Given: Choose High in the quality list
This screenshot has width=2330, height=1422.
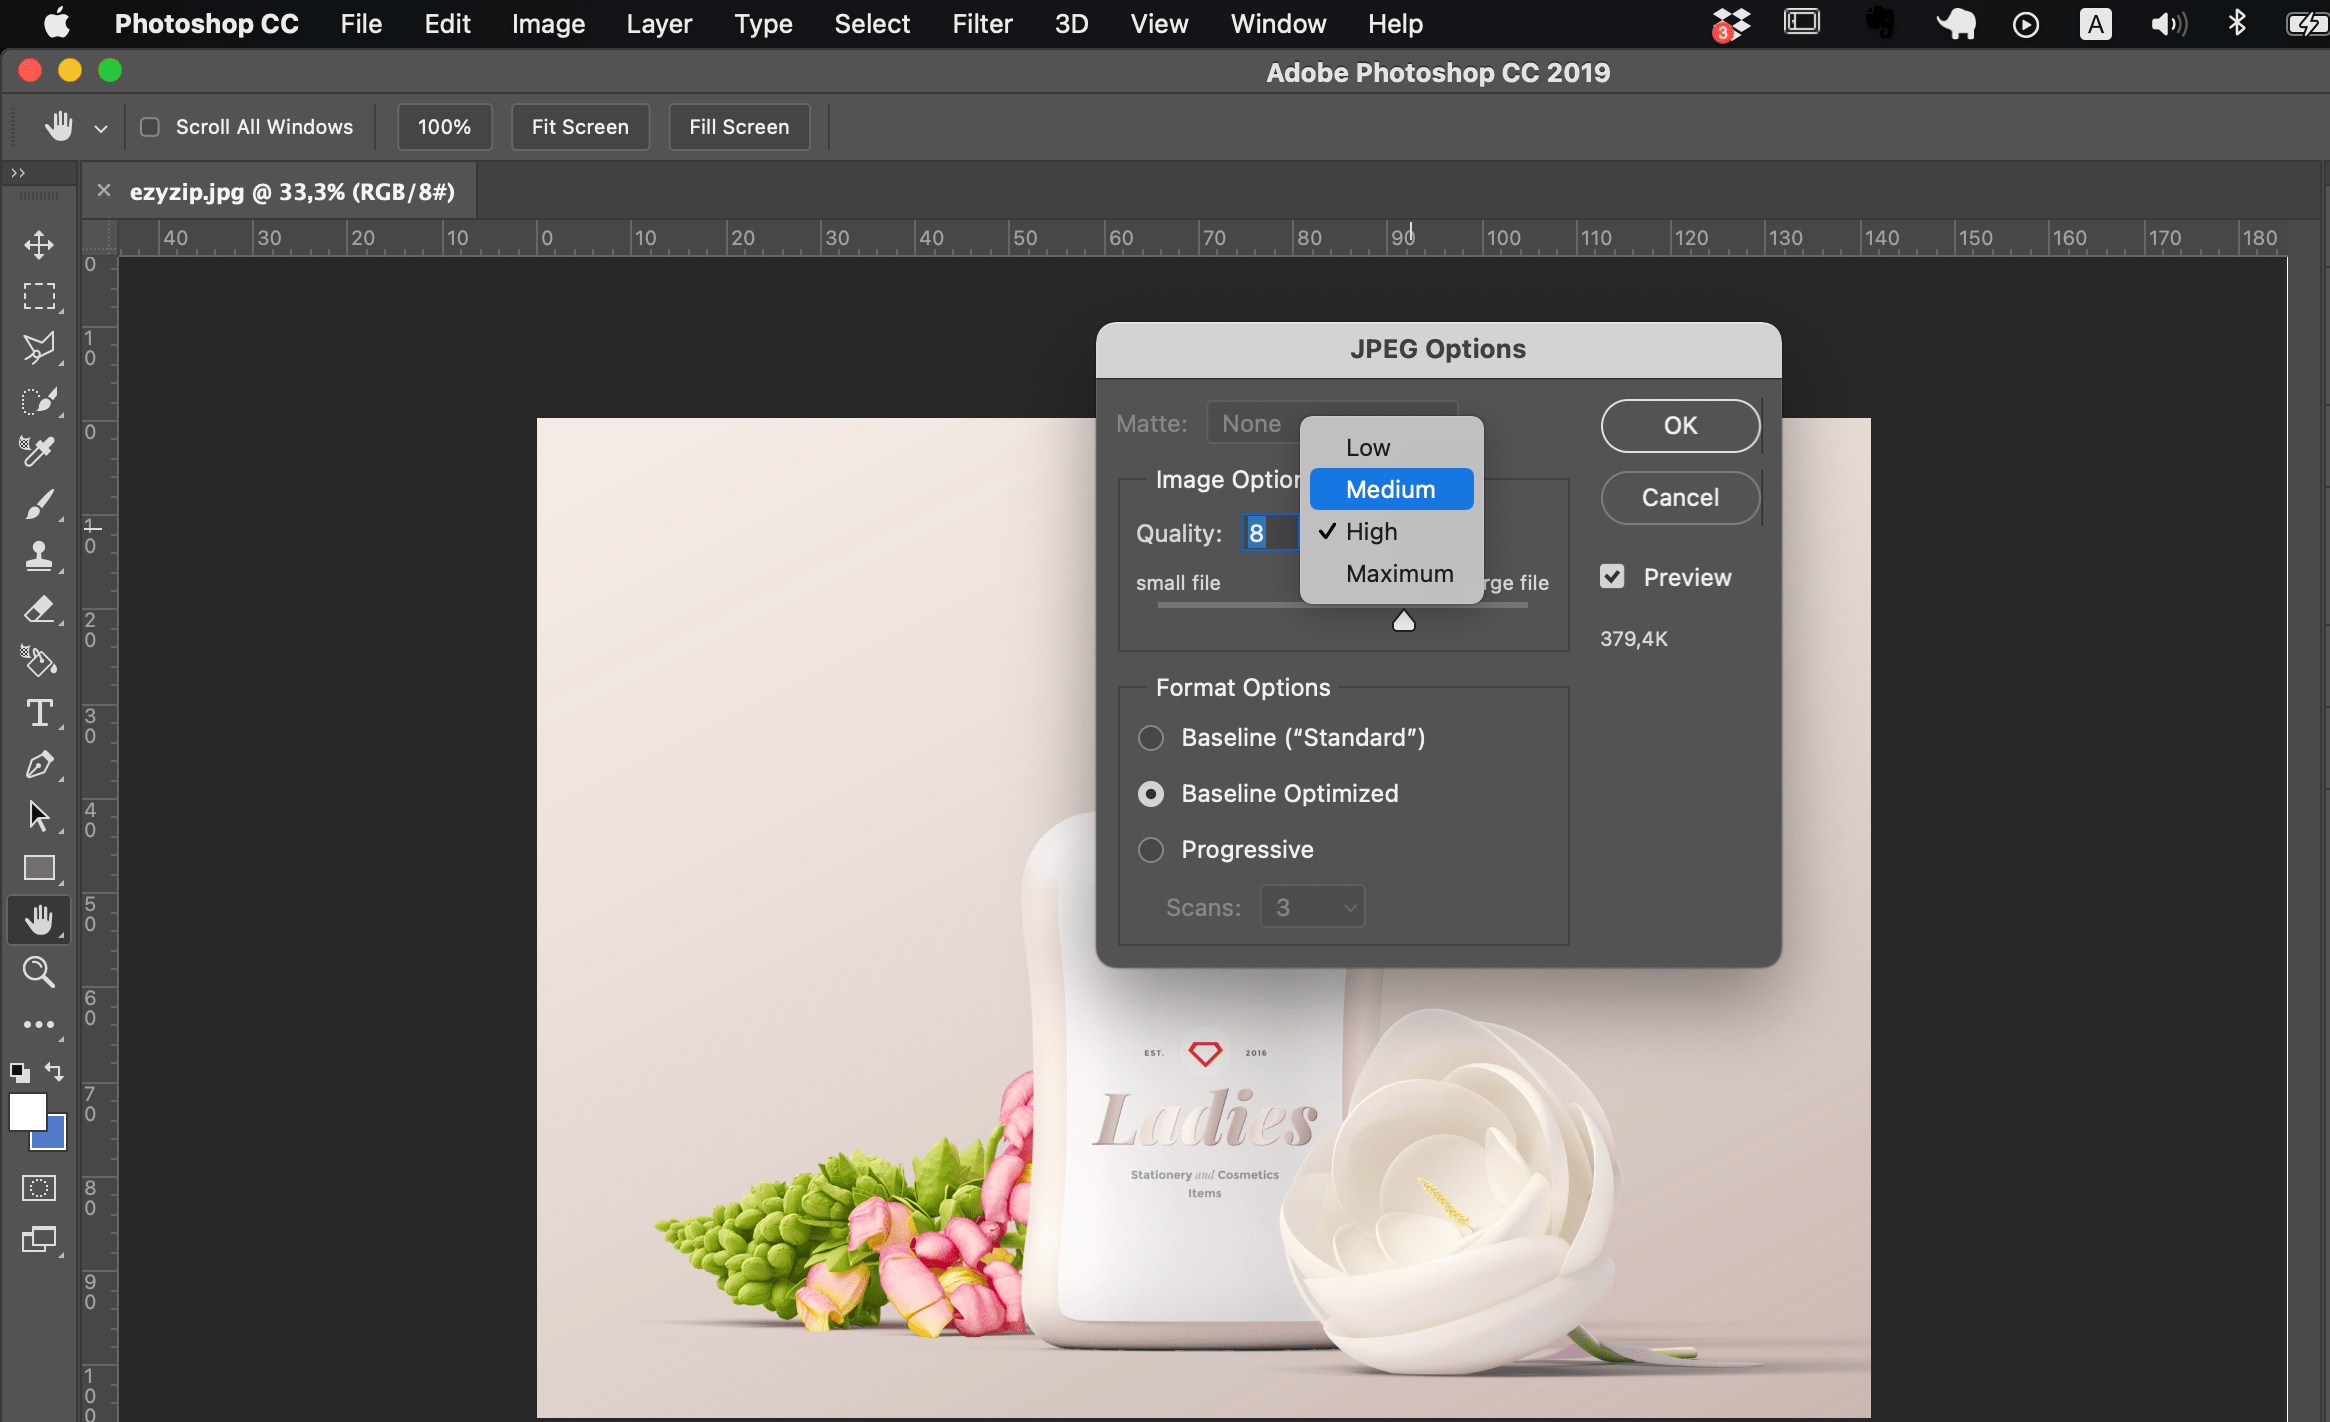Looking at the screenshot, I should (x=1392, y=531).
